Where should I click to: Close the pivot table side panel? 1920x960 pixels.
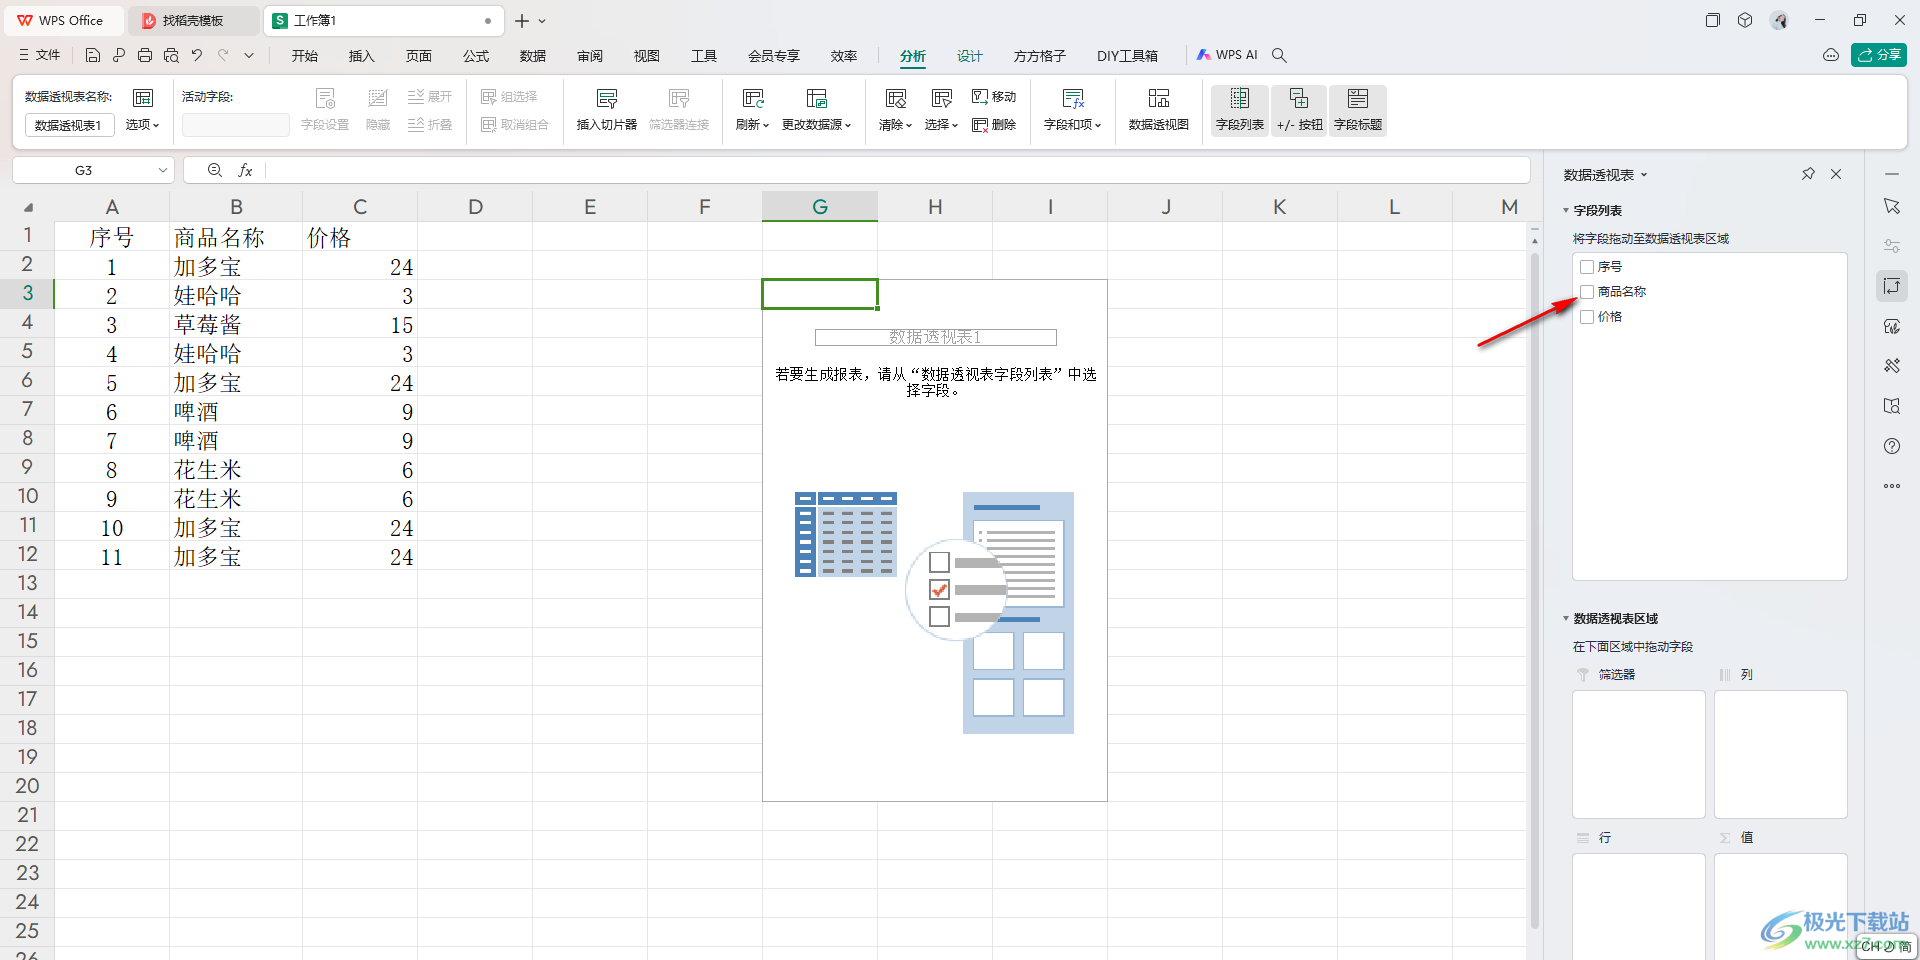pyautogui.click(x=1836, y=174)
